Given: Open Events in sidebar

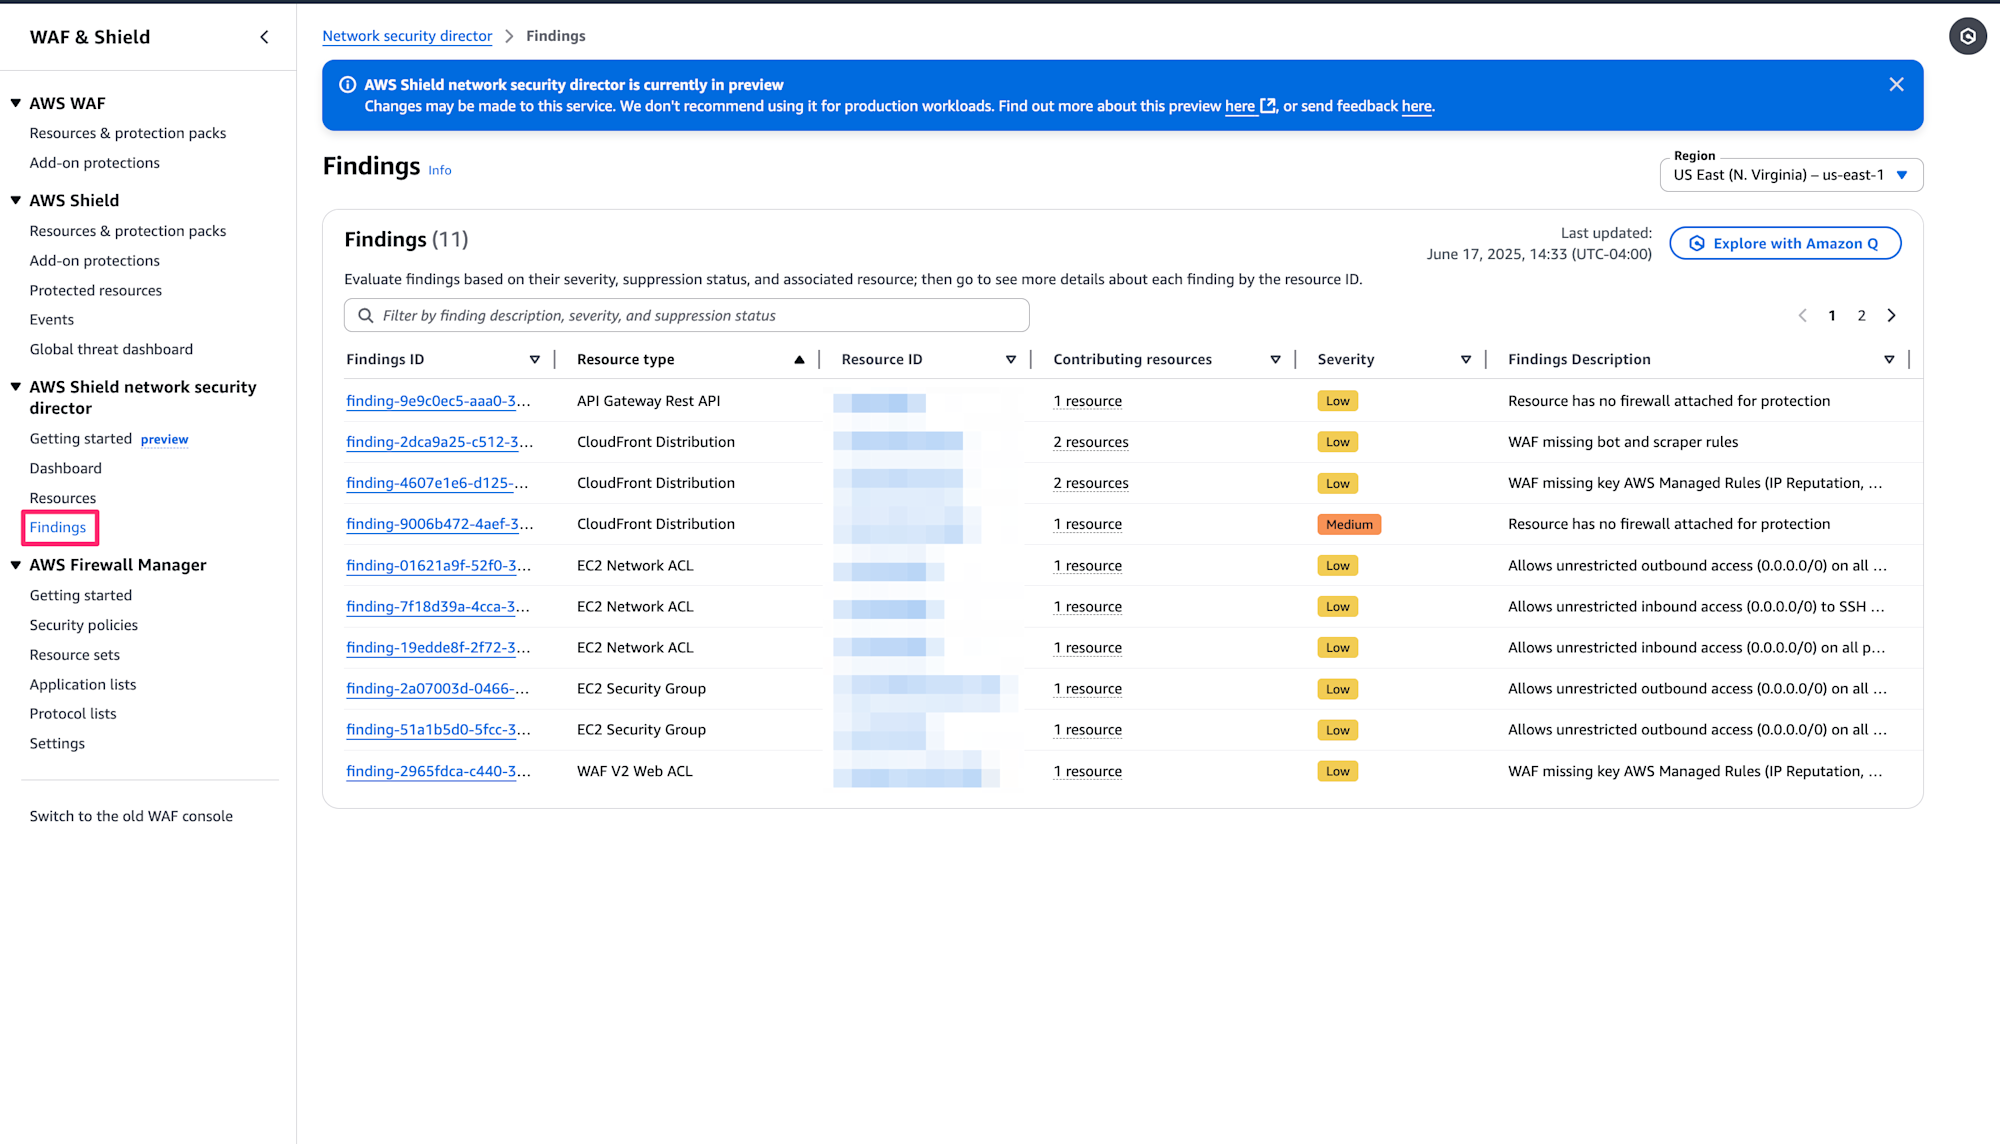Looking at the screenshot, I should (x=52, y=320).
